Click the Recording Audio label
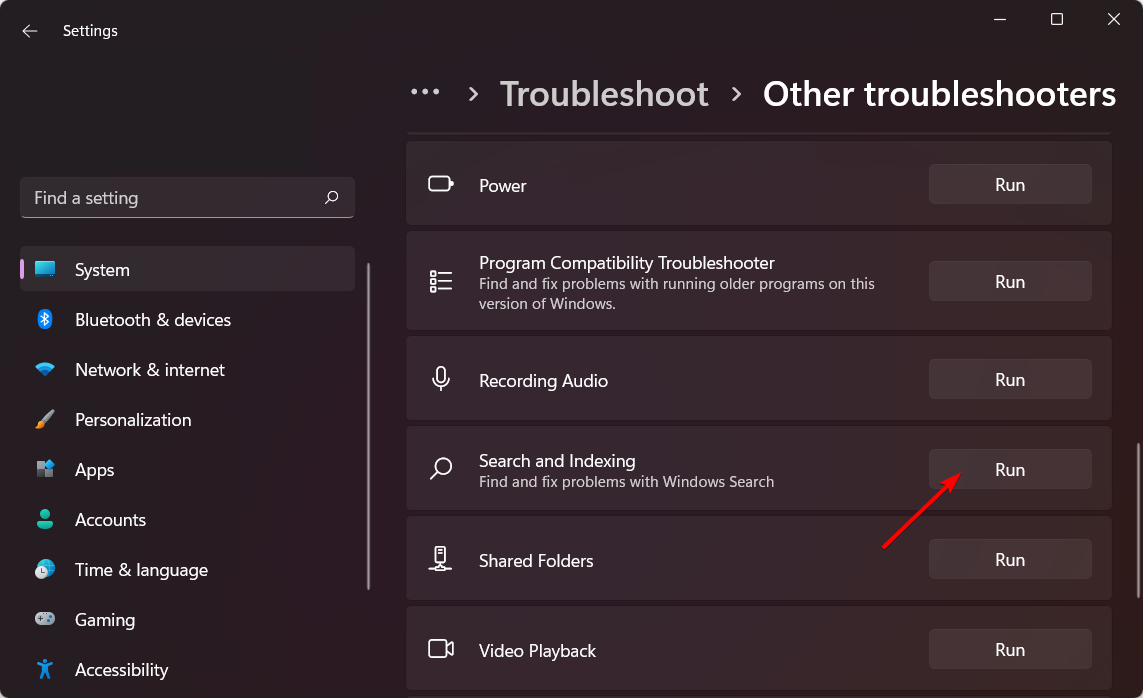The width and height of the screenshot is (1143, 698). (x=543, y=380)
